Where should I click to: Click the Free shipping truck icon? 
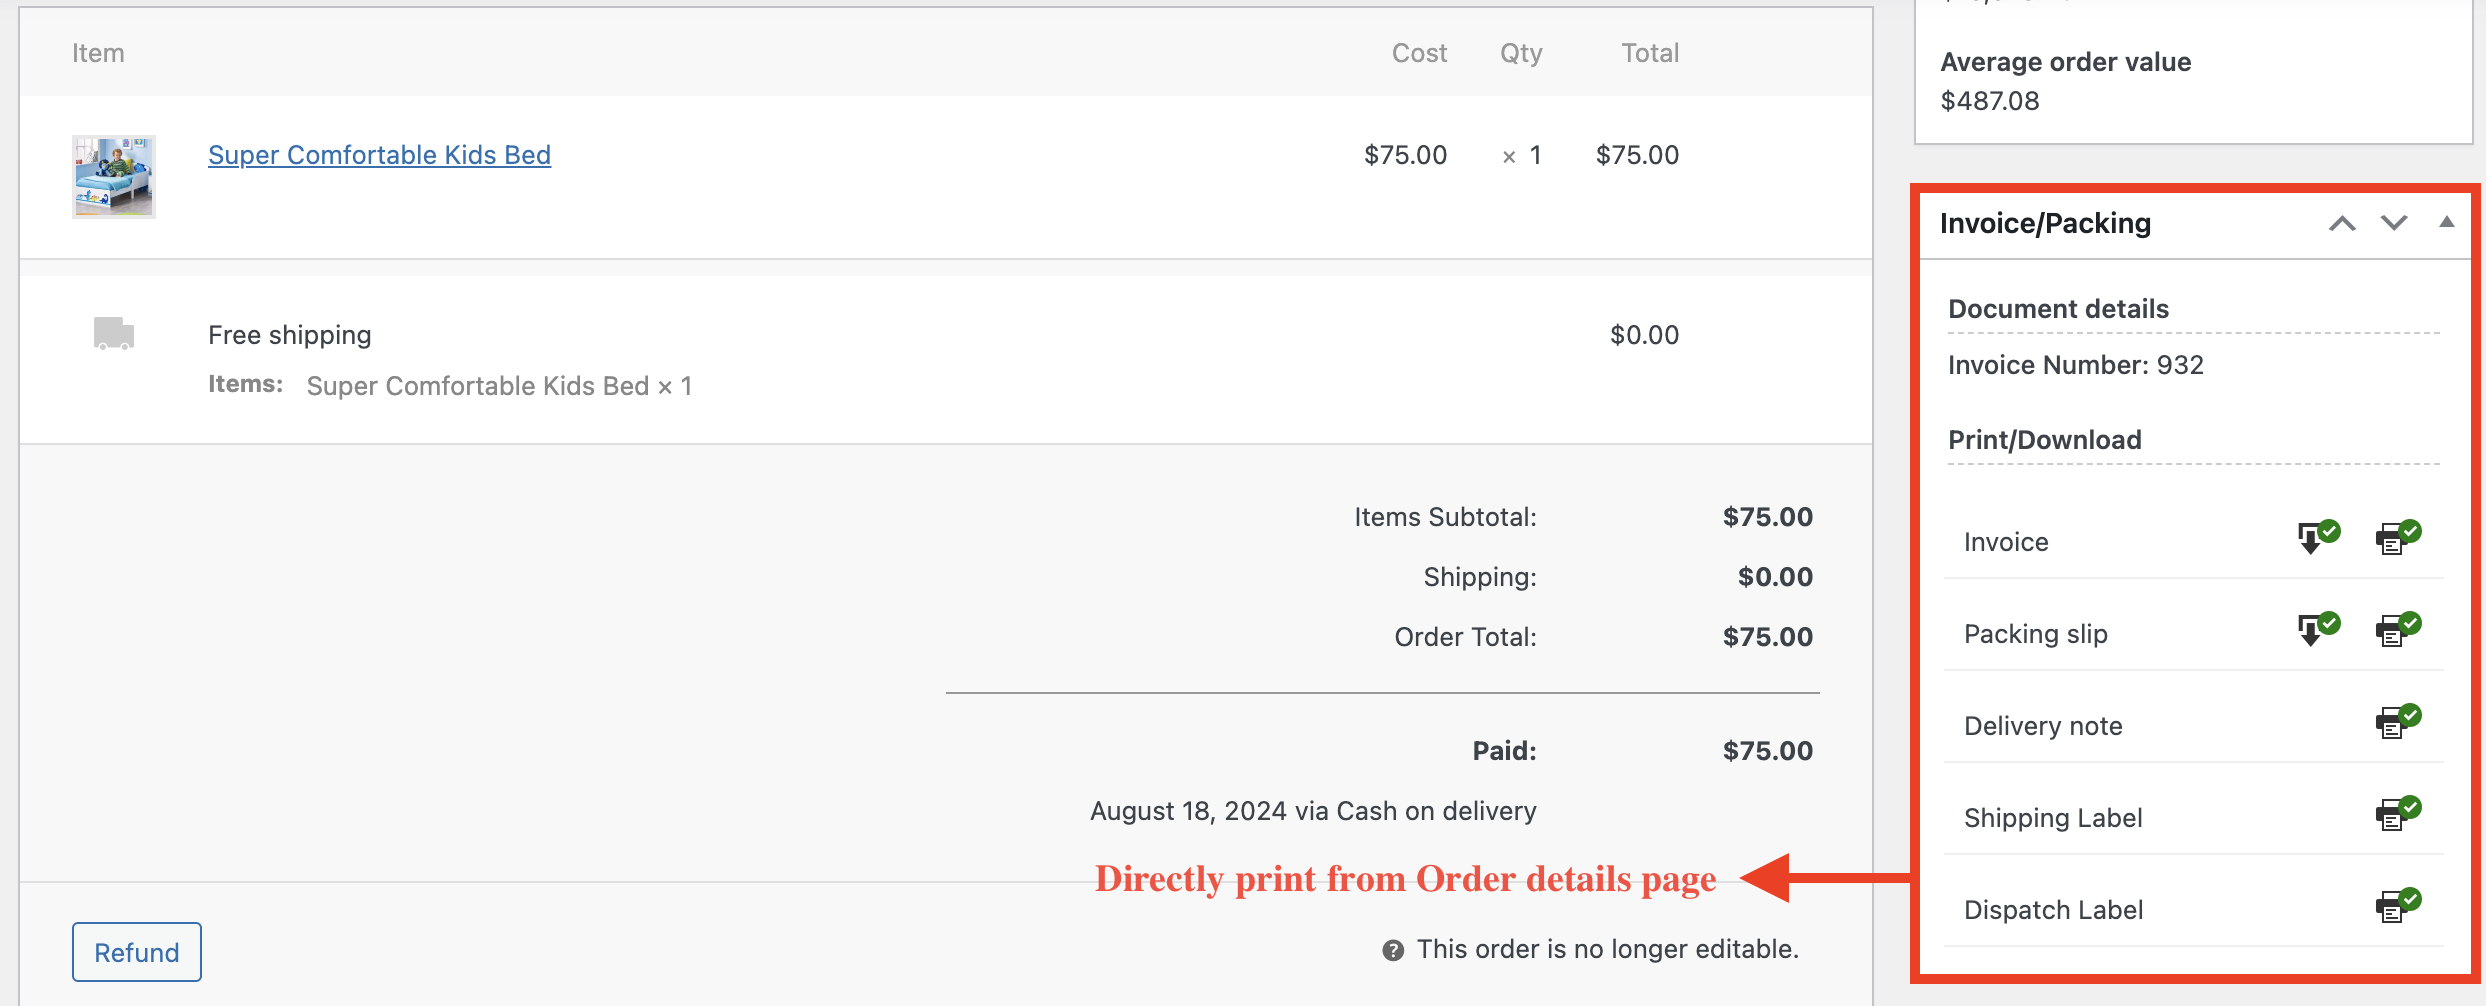(x=114, y=333)
